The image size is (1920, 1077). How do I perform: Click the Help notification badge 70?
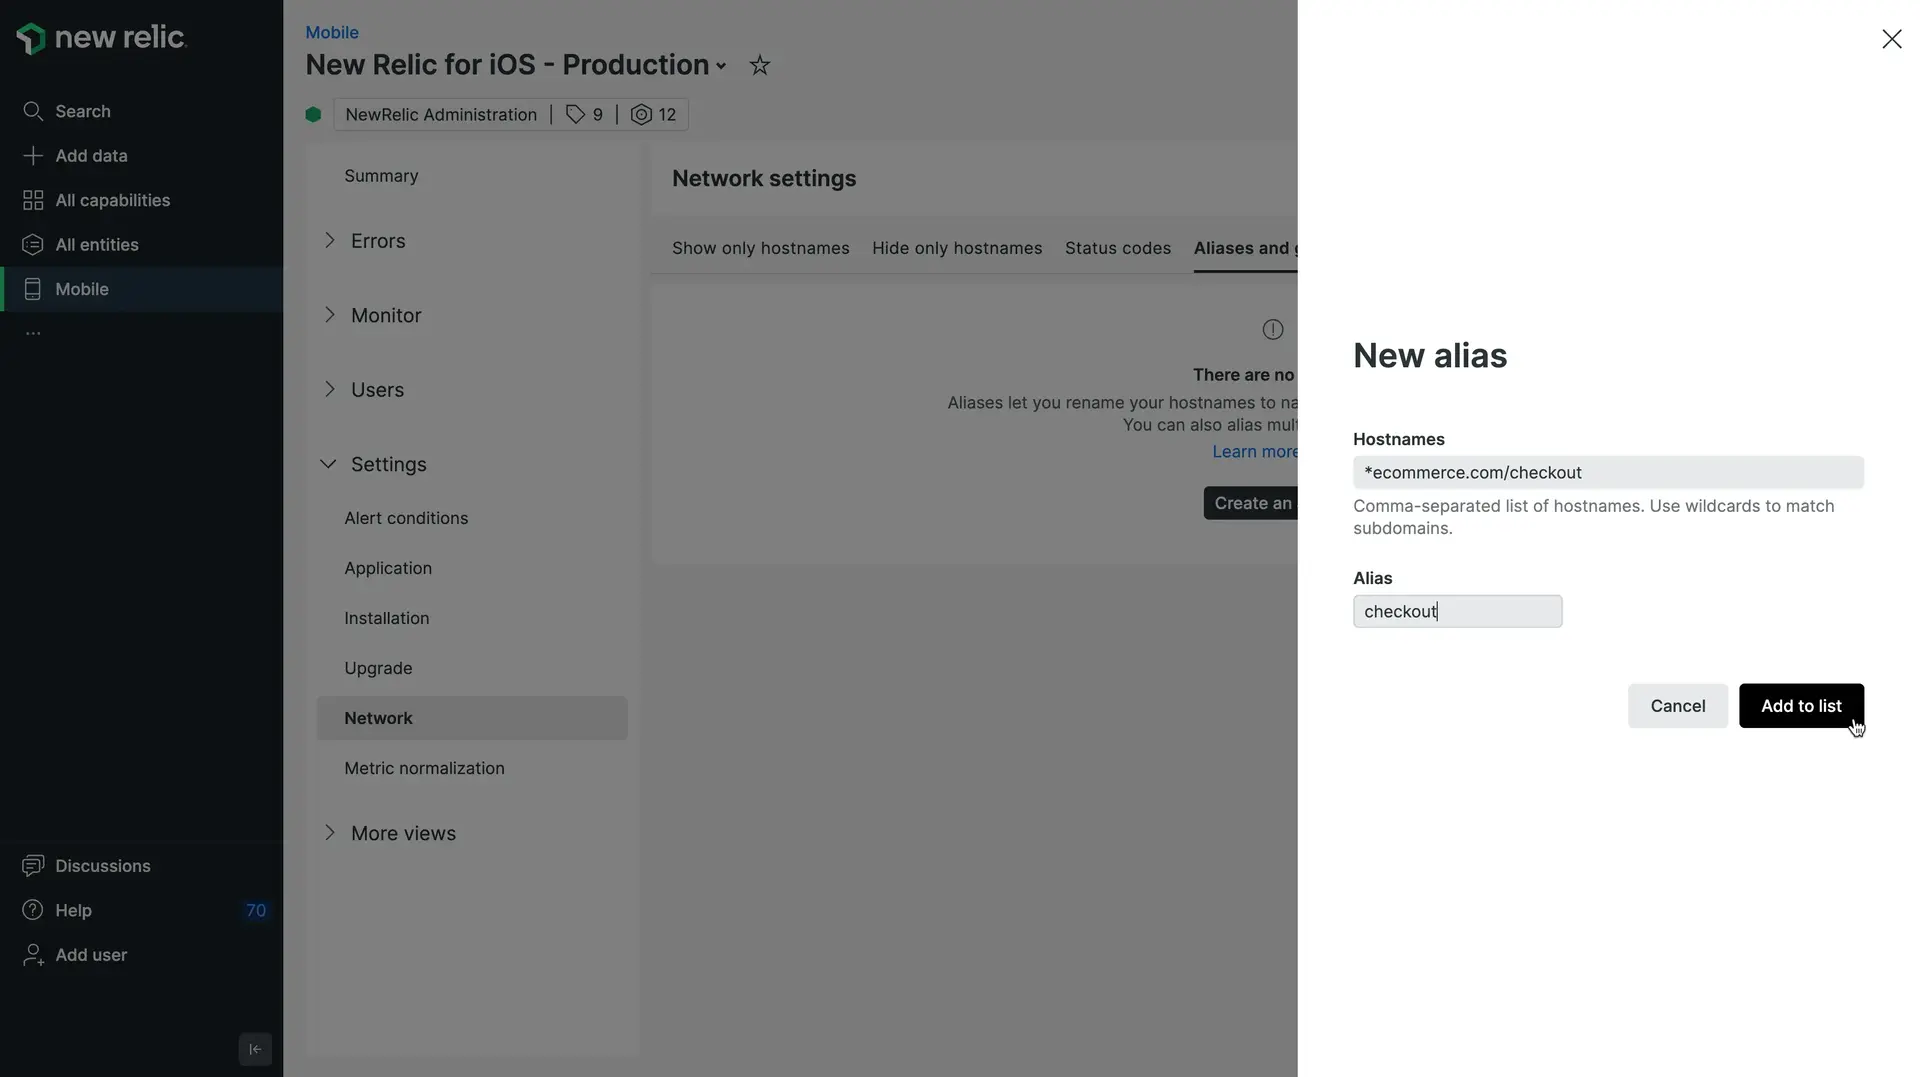click(x=256, y=910)
